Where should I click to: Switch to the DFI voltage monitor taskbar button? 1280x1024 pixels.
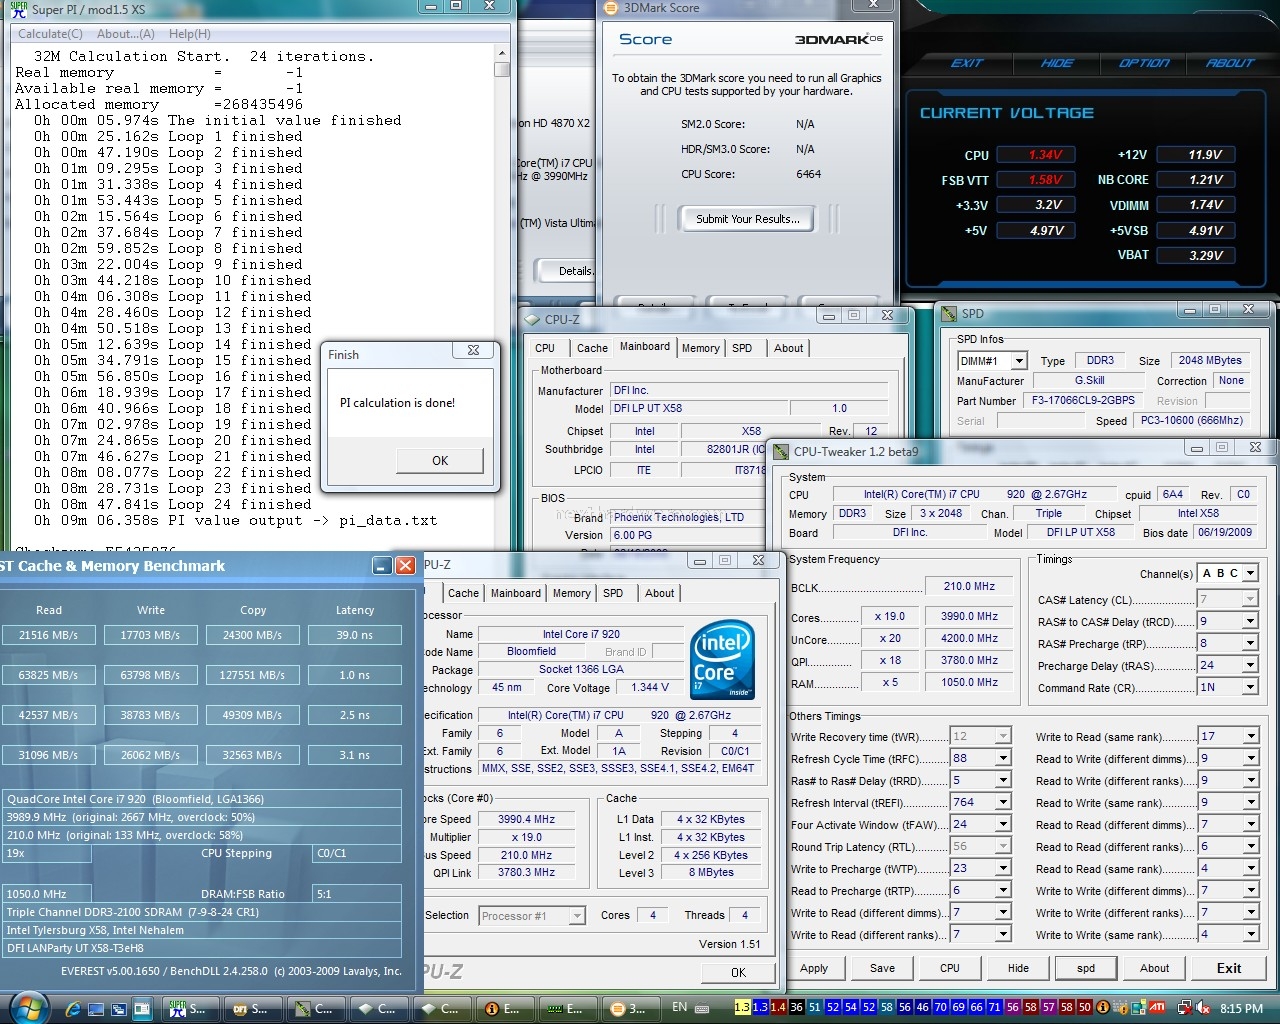click(251, 1008)
